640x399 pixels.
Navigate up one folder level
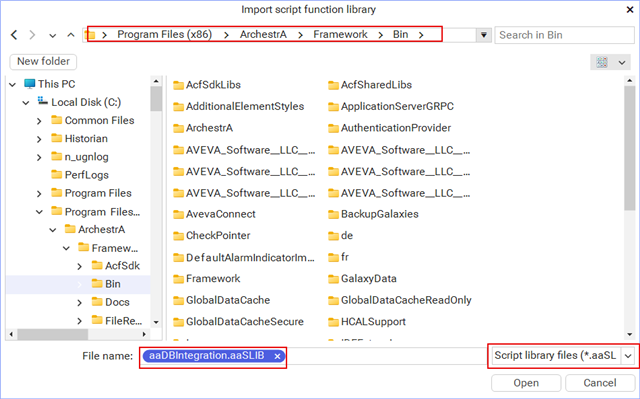click(71, 35)
